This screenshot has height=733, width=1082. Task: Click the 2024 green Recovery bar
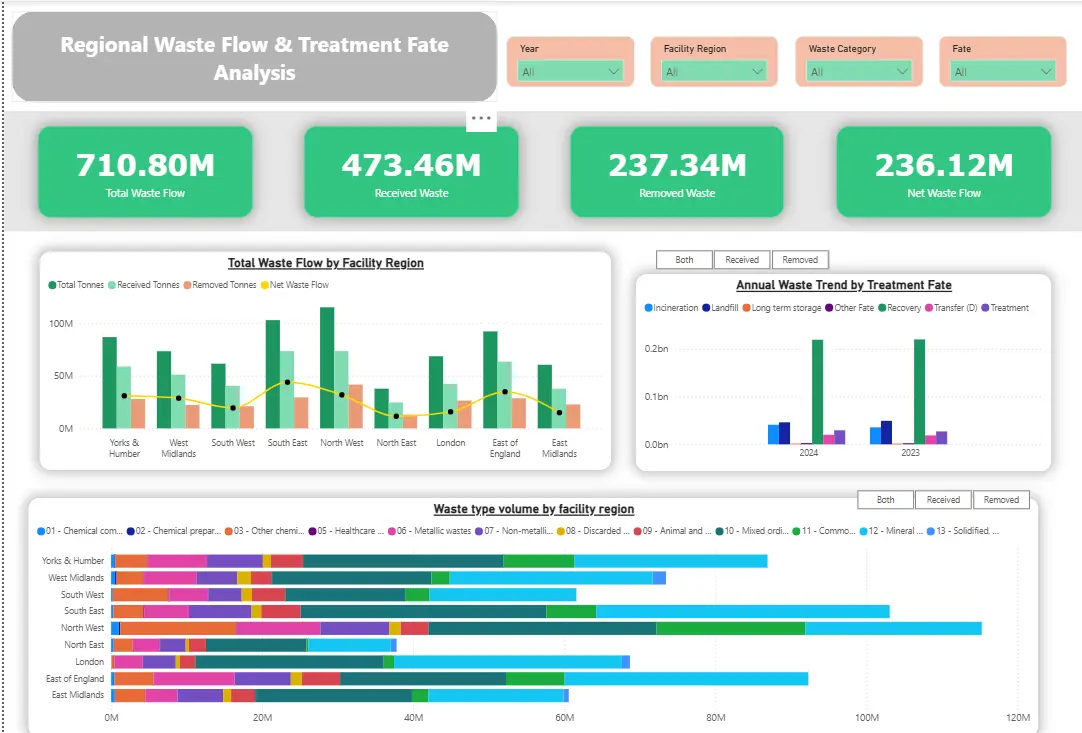817,392
